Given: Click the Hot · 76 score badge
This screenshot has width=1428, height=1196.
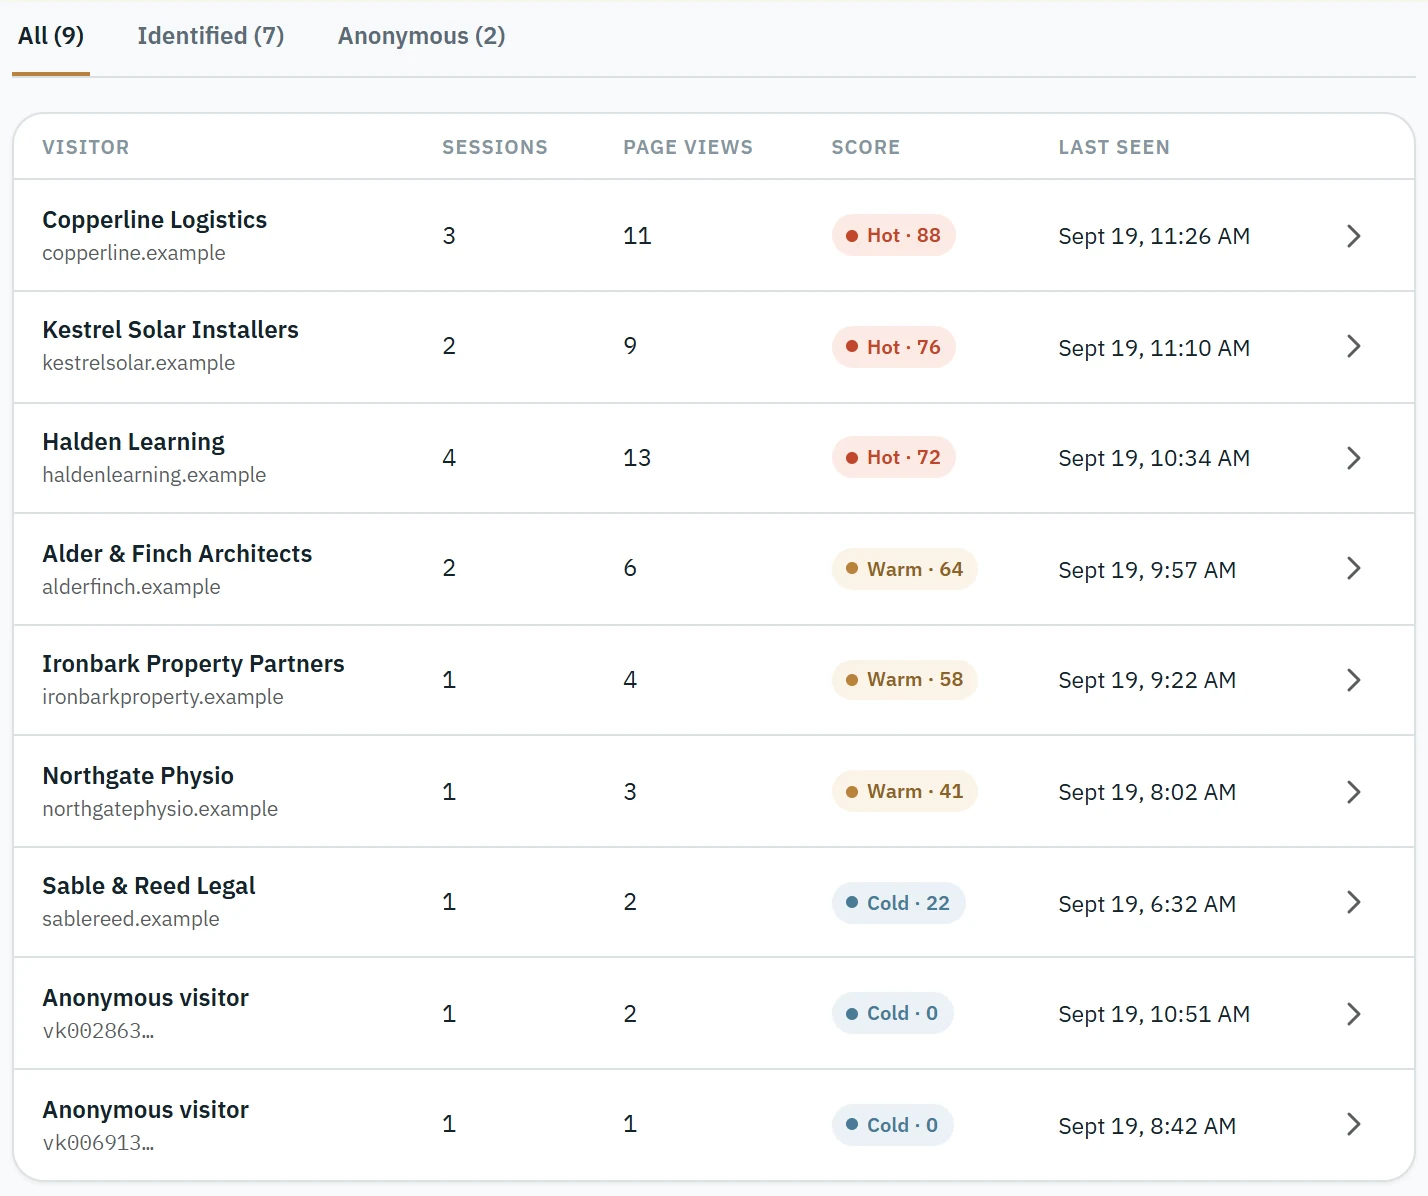Looking at the screenshot, I should pyautogui.click(x=894, y=347).
